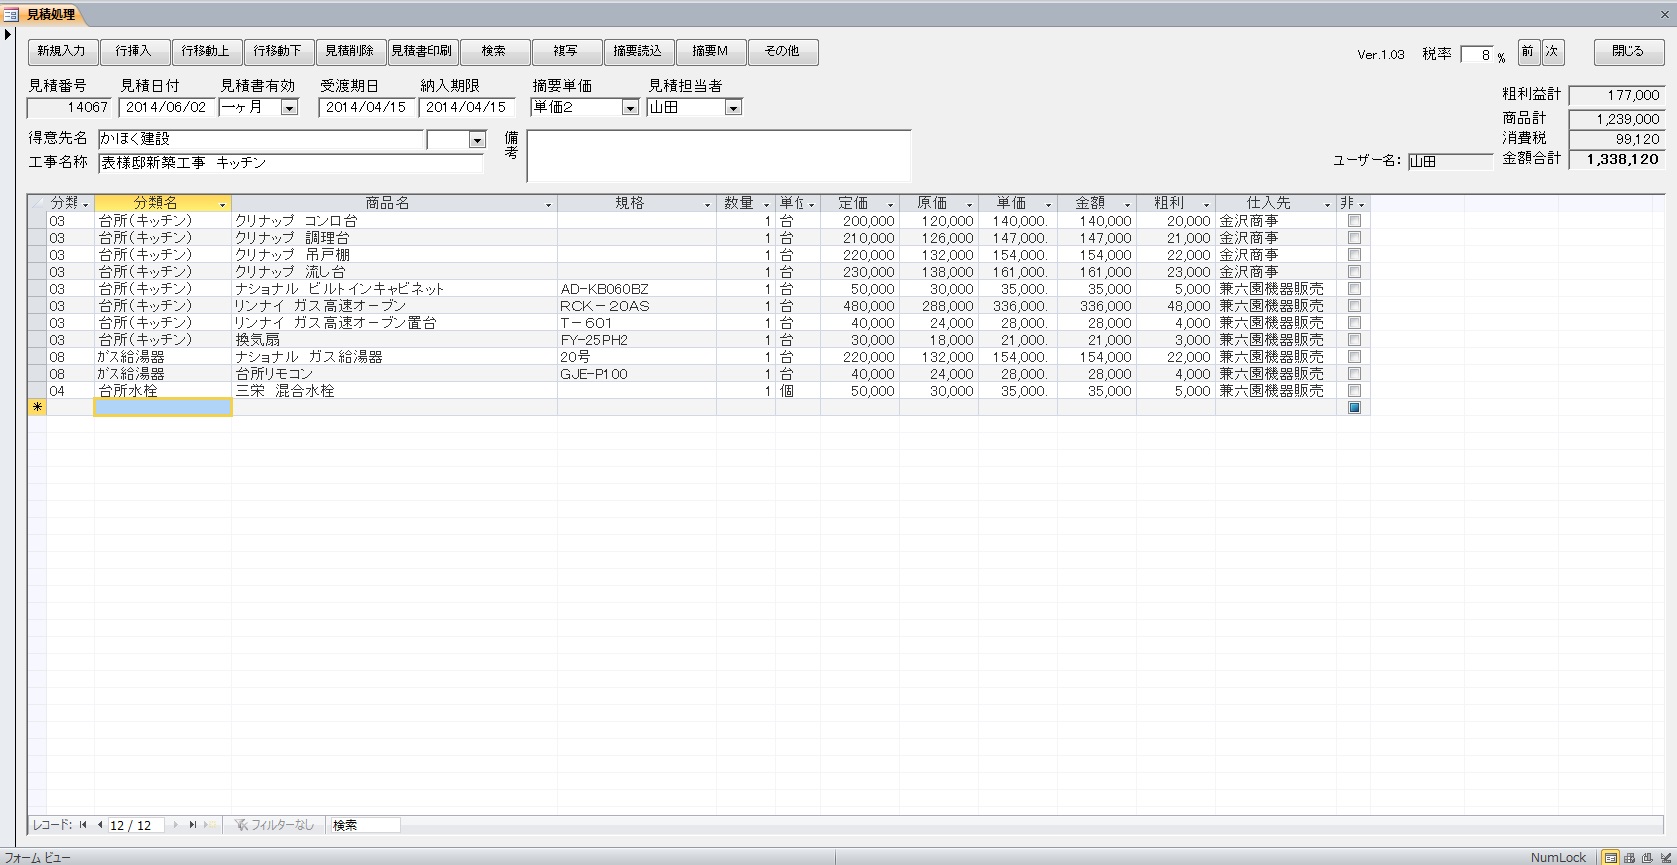Expand the 摘要単価 combo box

coord(630,108)
